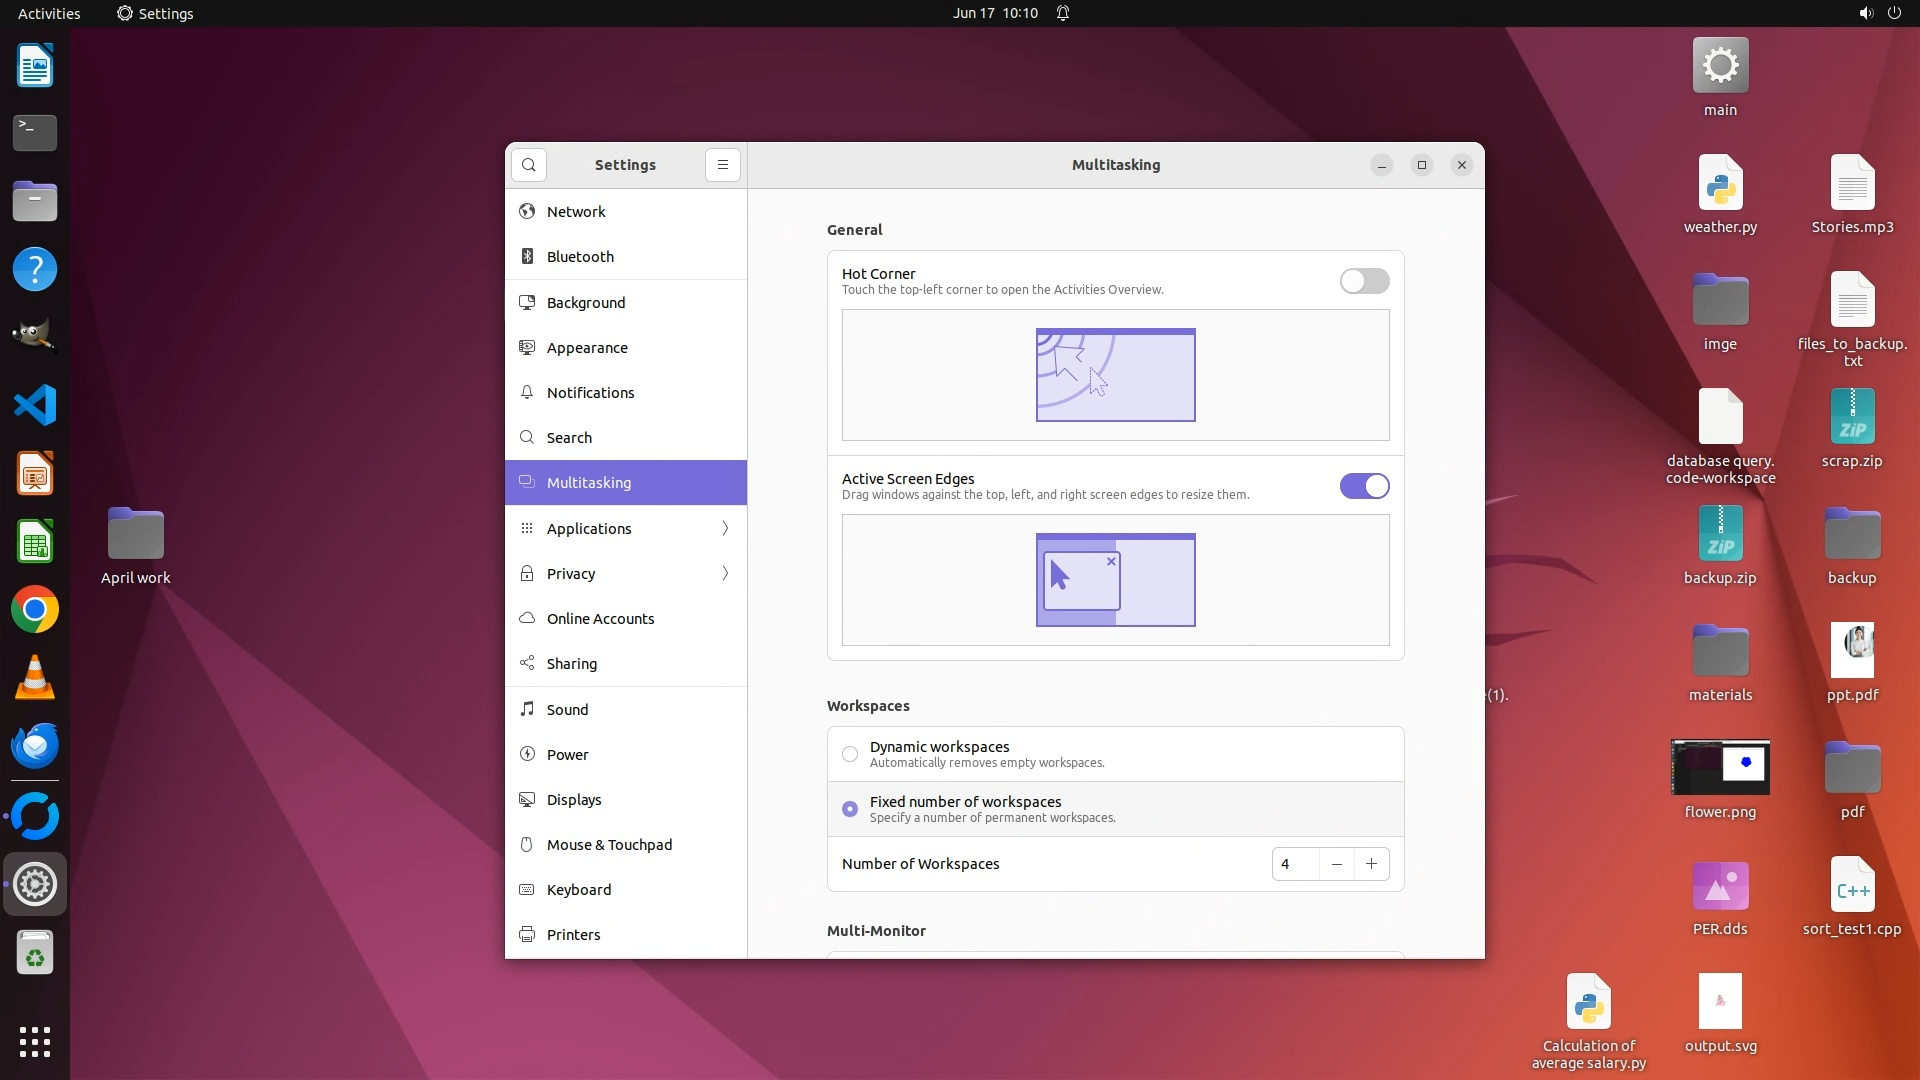
Task: Click the Bluetooth icon in sidebar
Action: click(527, 257)
